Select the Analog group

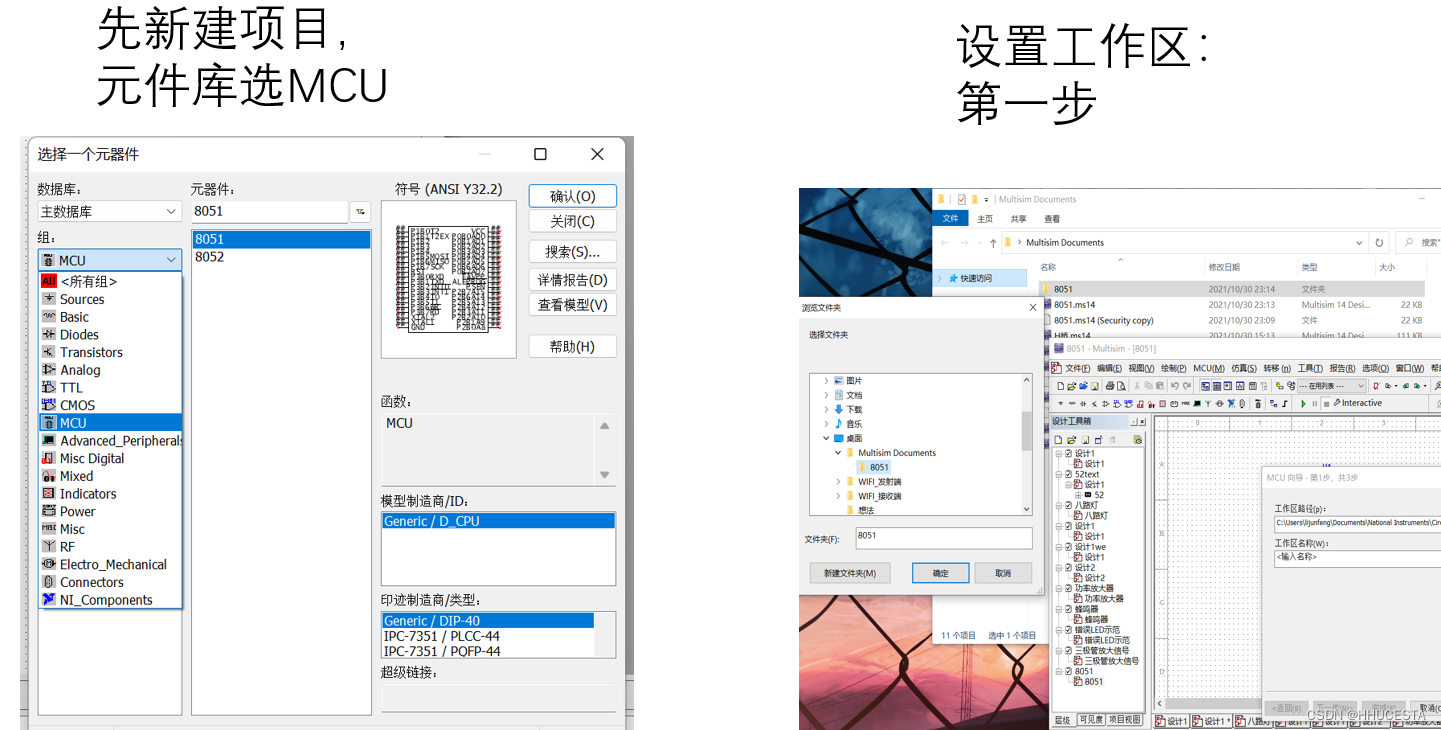click(x=110, y=370)
